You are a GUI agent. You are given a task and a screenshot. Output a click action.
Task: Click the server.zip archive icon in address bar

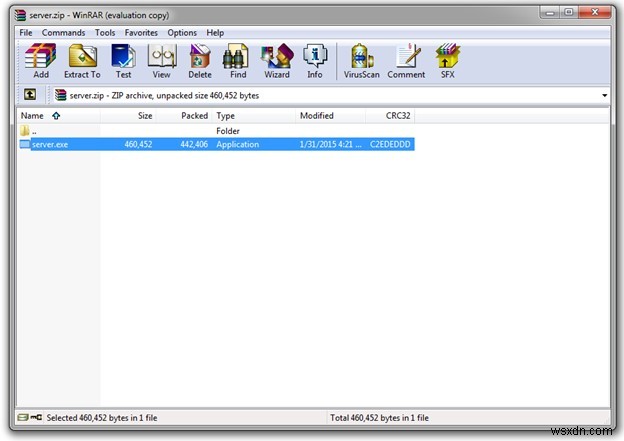click(x=60, y=95)
